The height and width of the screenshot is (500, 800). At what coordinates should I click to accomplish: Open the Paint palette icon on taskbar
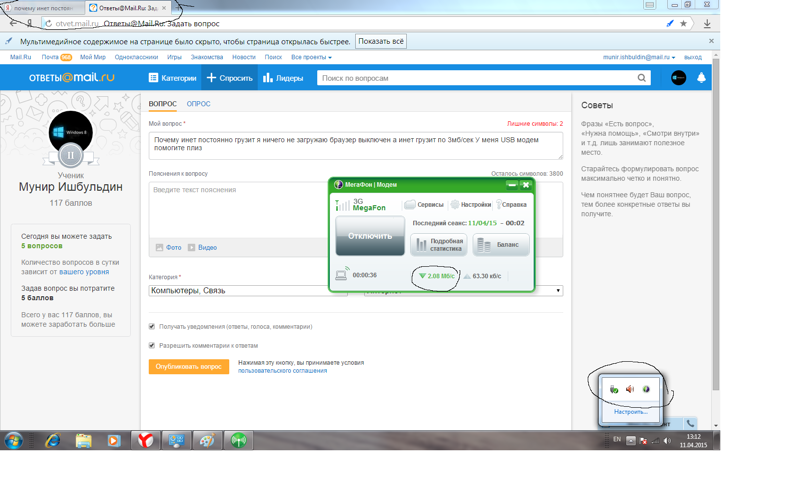[207, 440]
